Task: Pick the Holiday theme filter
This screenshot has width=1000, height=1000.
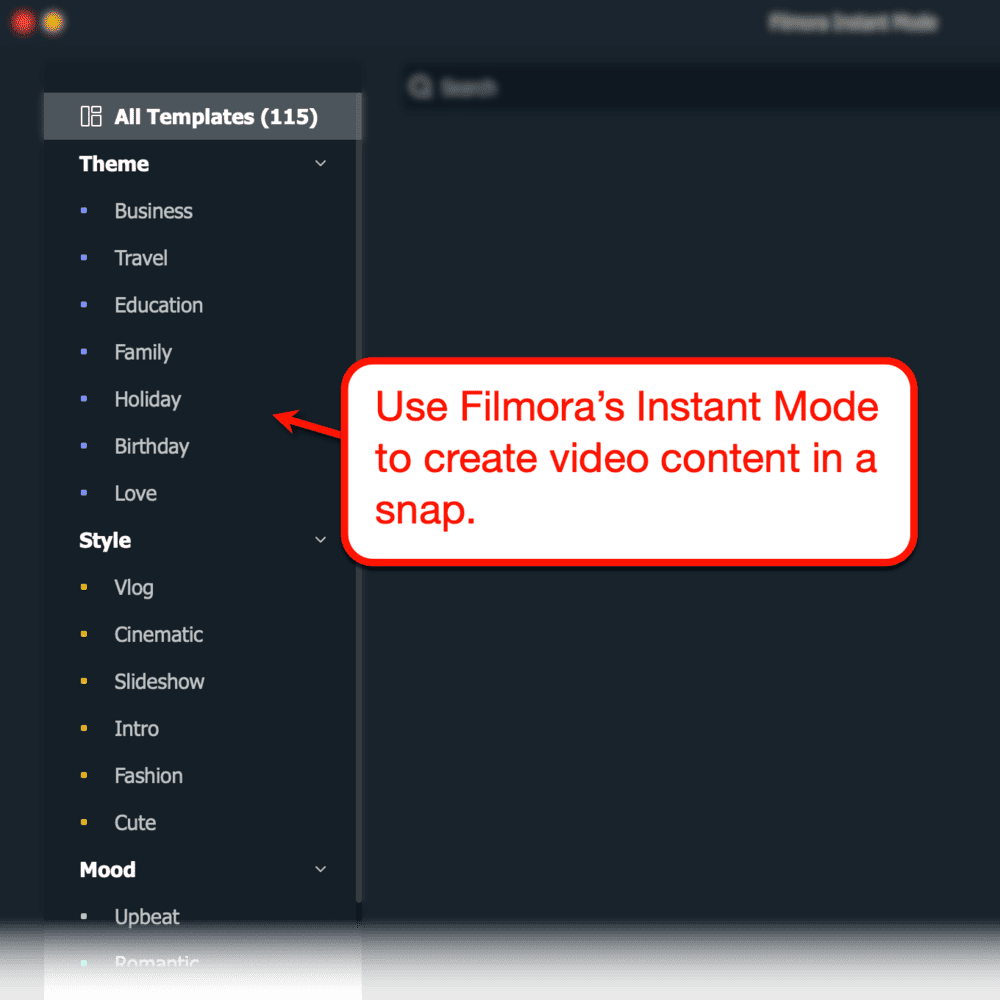Action: pos(147,399)
